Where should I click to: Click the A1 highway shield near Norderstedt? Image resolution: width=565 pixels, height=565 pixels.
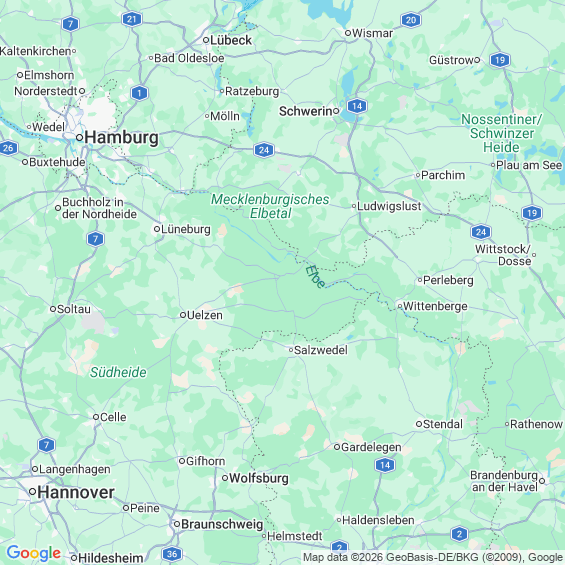[x=139, y=93]
